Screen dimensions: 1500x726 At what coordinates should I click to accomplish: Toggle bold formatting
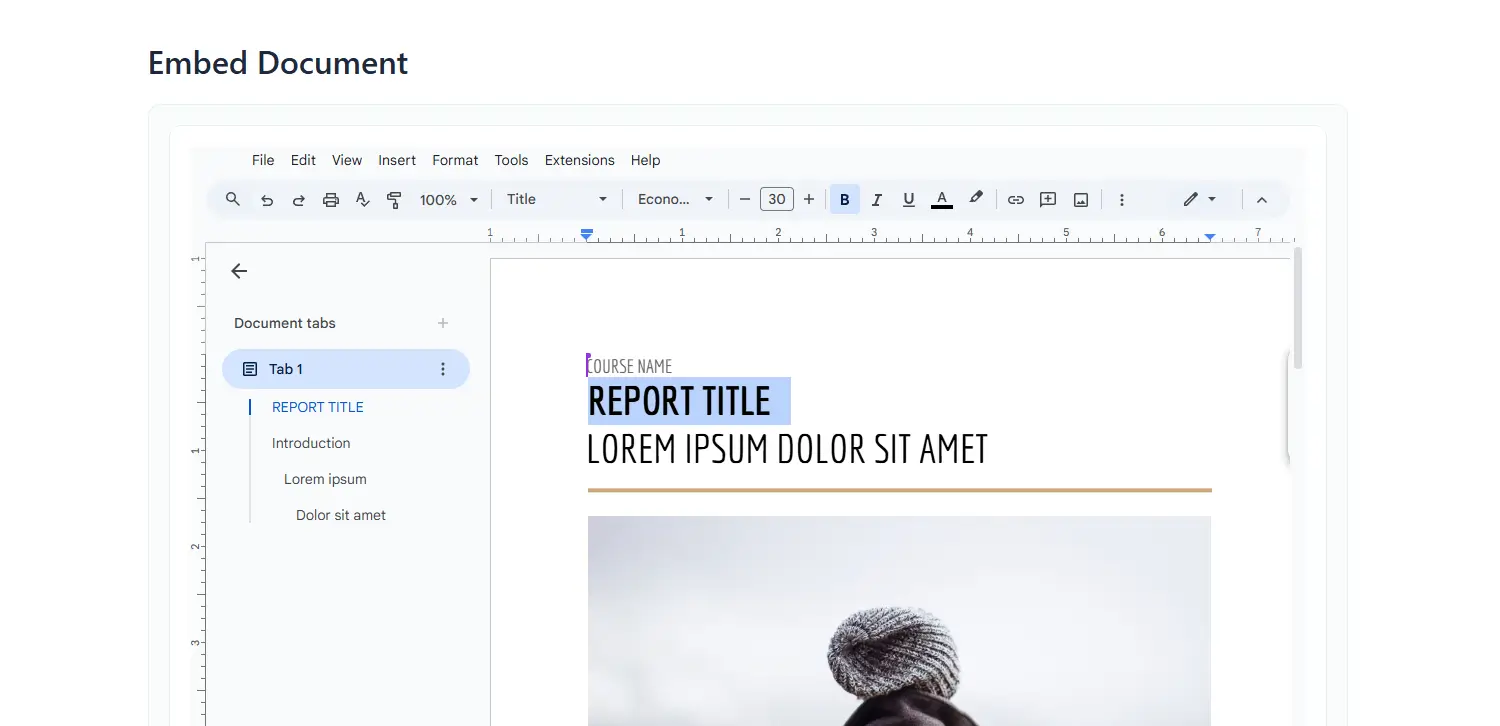click(x=844, y=199)
